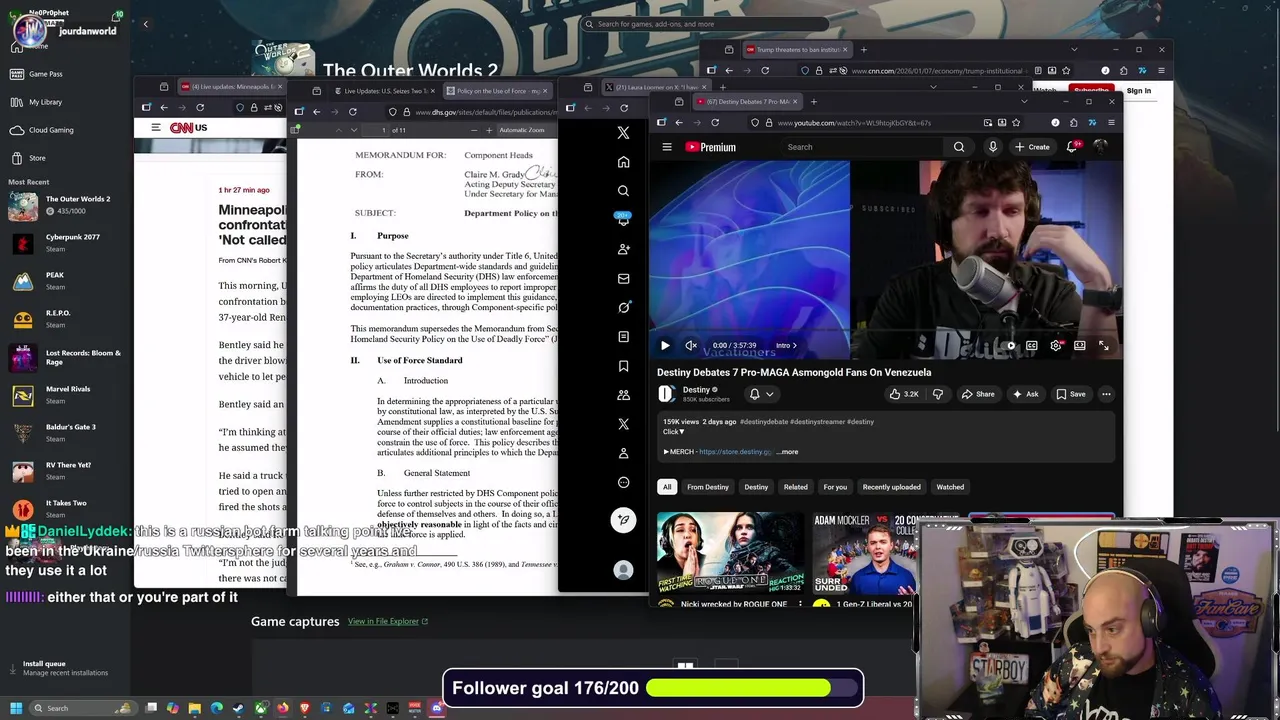The height and width of the screenshot is (720, 1280).
Task: Like the Destiny Debates video
Action: pyautogui.click(x=904, y=394)
